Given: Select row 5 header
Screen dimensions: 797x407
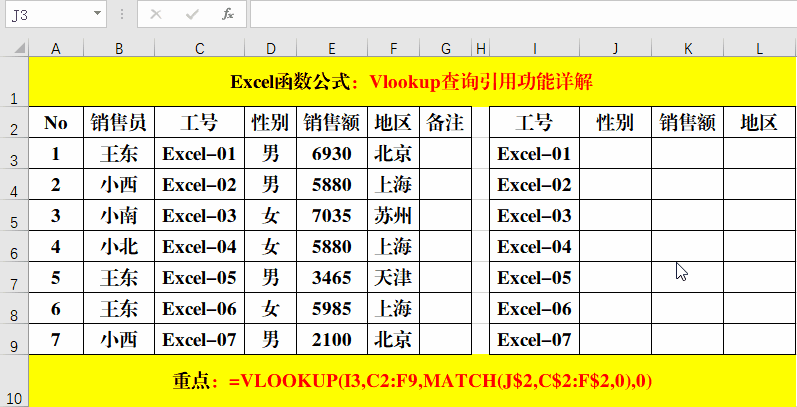Looking at the screenshot, I should click(14, 215).
